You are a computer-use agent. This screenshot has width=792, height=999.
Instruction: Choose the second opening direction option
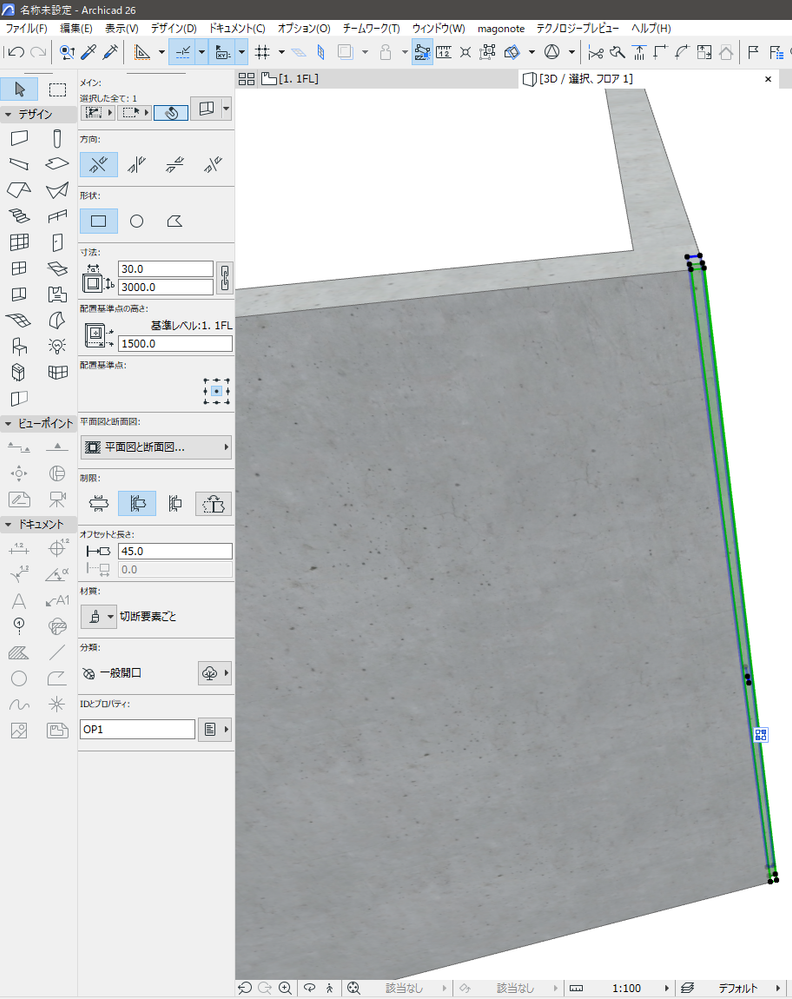136,165
